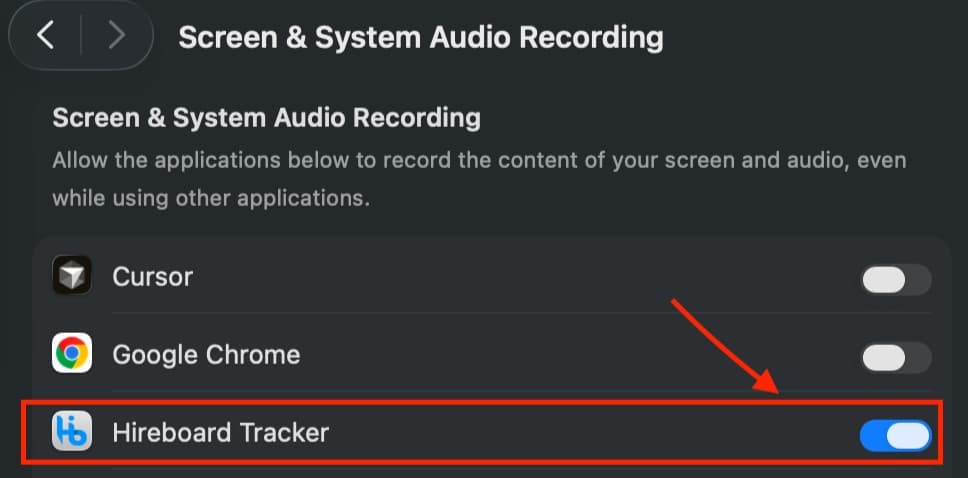The height and width of the screenshot is (478, 968).
Task: Select the Hireboard Tracker name label
Action: [x=220, y=432]
